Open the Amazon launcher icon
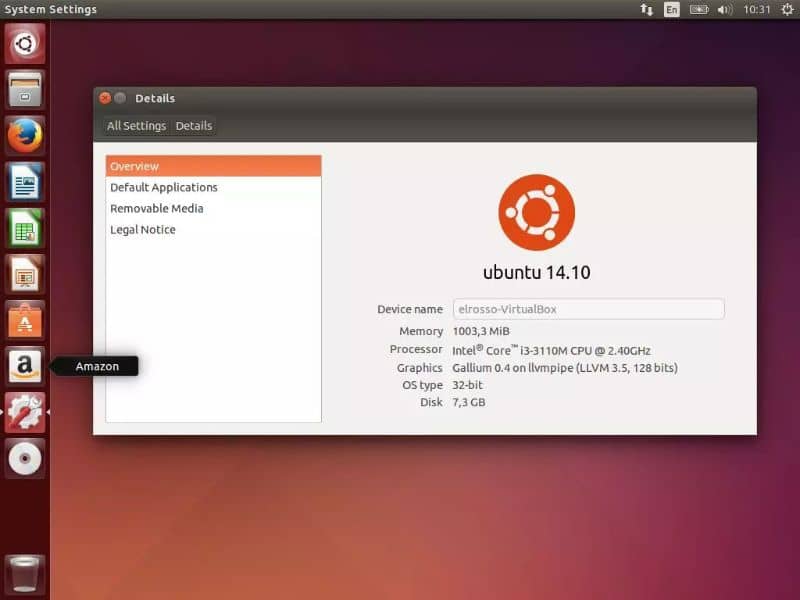 pos(25,366)
